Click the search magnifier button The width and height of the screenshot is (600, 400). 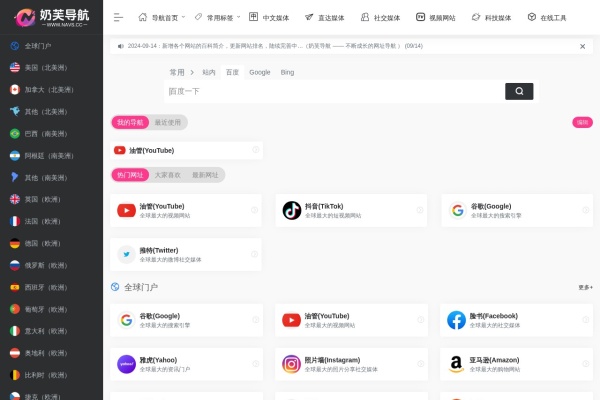519,91
